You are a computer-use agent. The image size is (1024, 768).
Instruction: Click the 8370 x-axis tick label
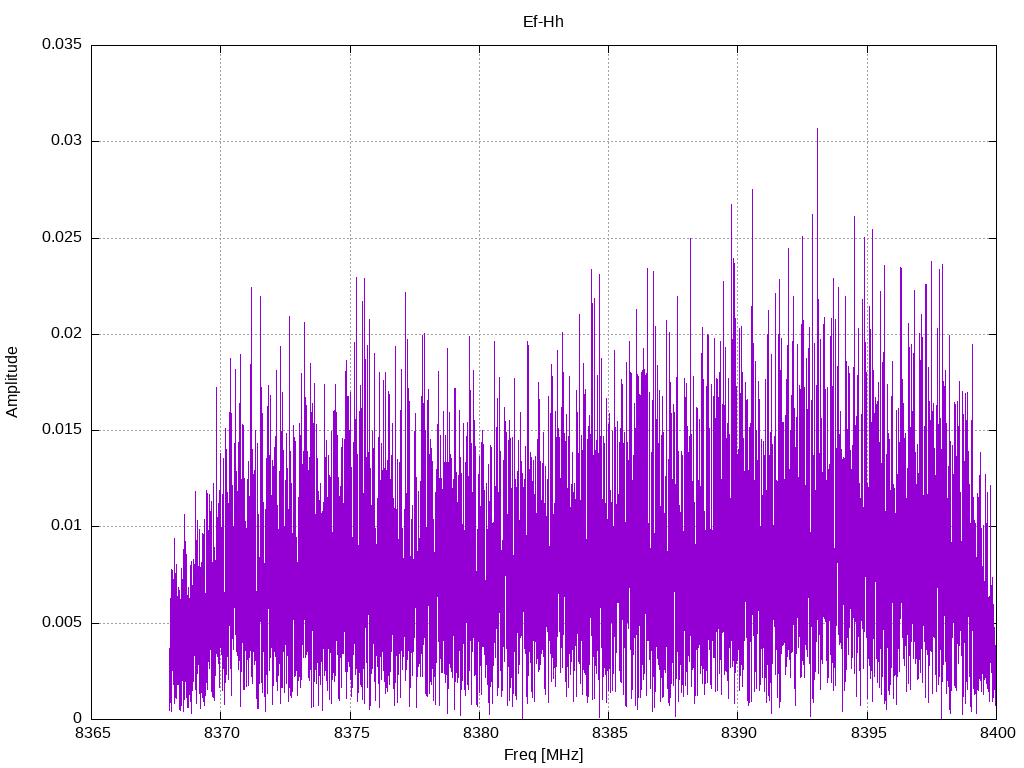(x=221, y=733)
